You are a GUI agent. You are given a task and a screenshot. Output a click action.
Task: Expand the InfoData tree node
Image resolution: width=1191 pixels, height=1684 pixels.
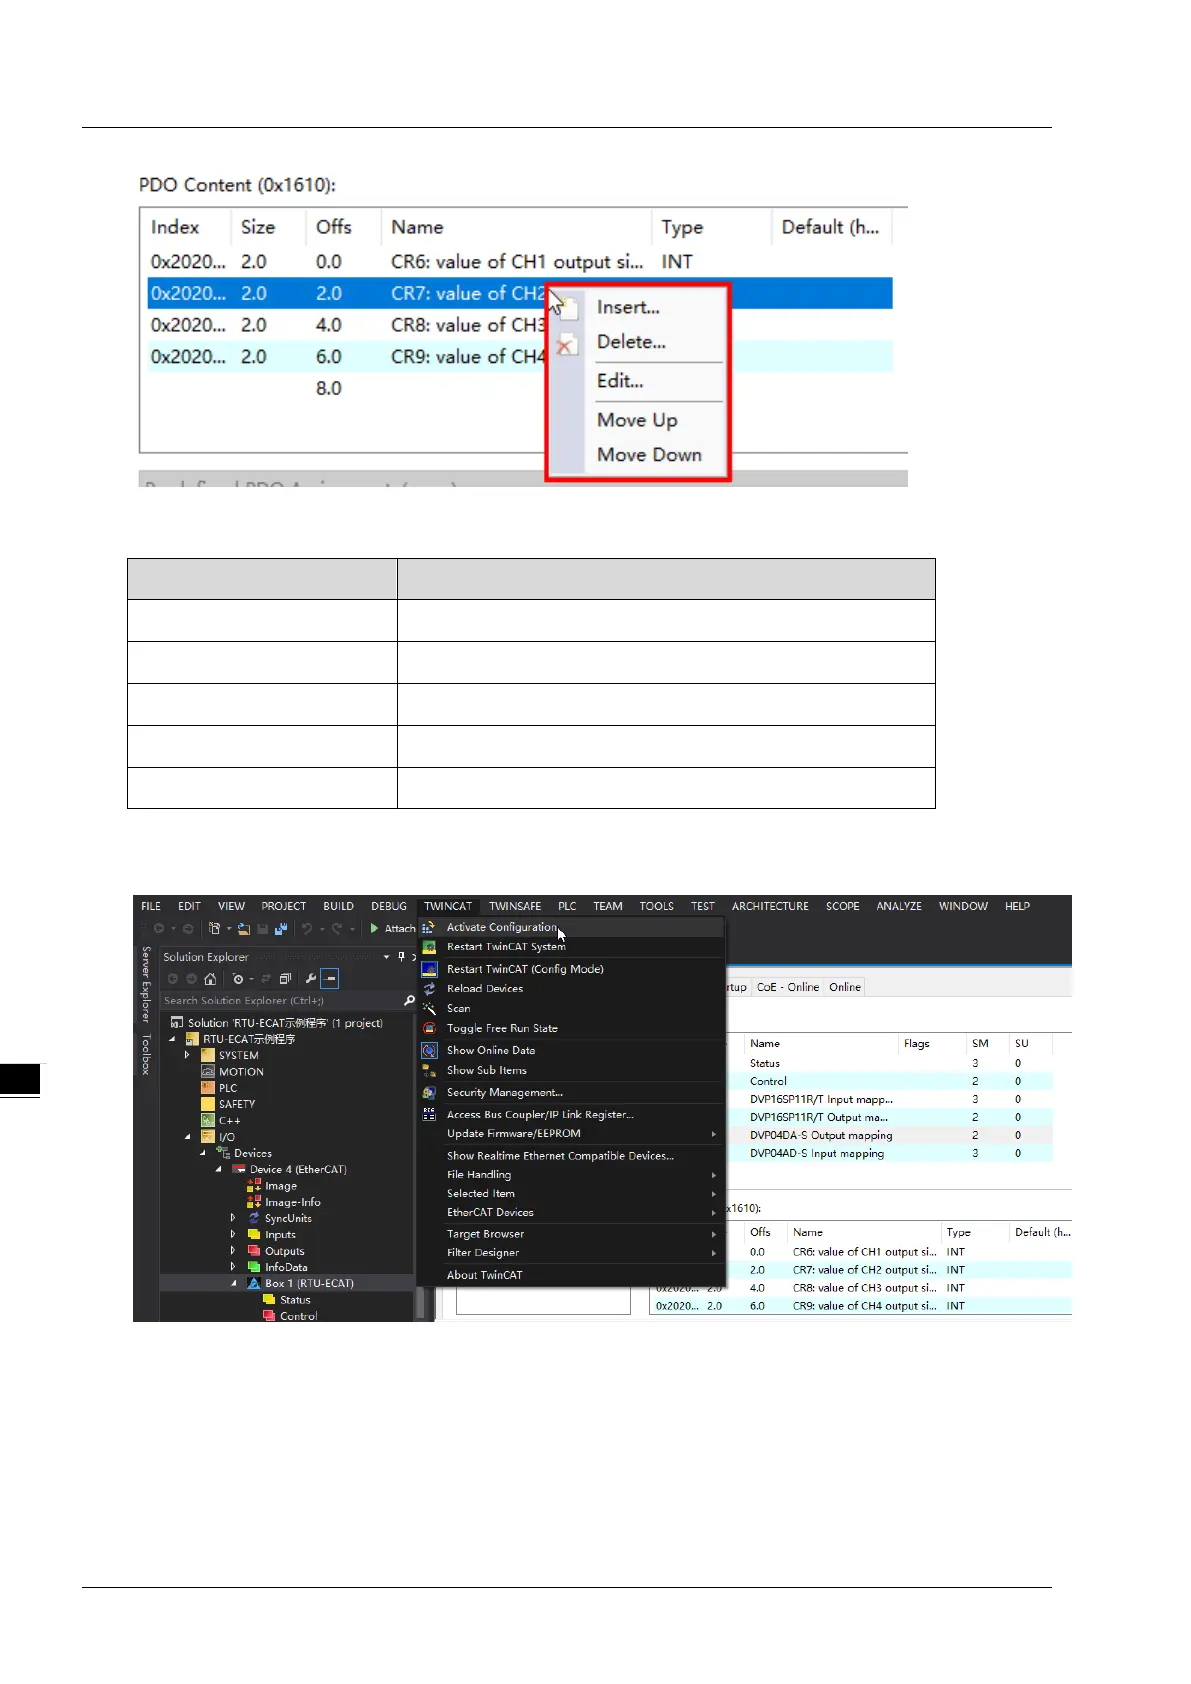point(233,1267)
